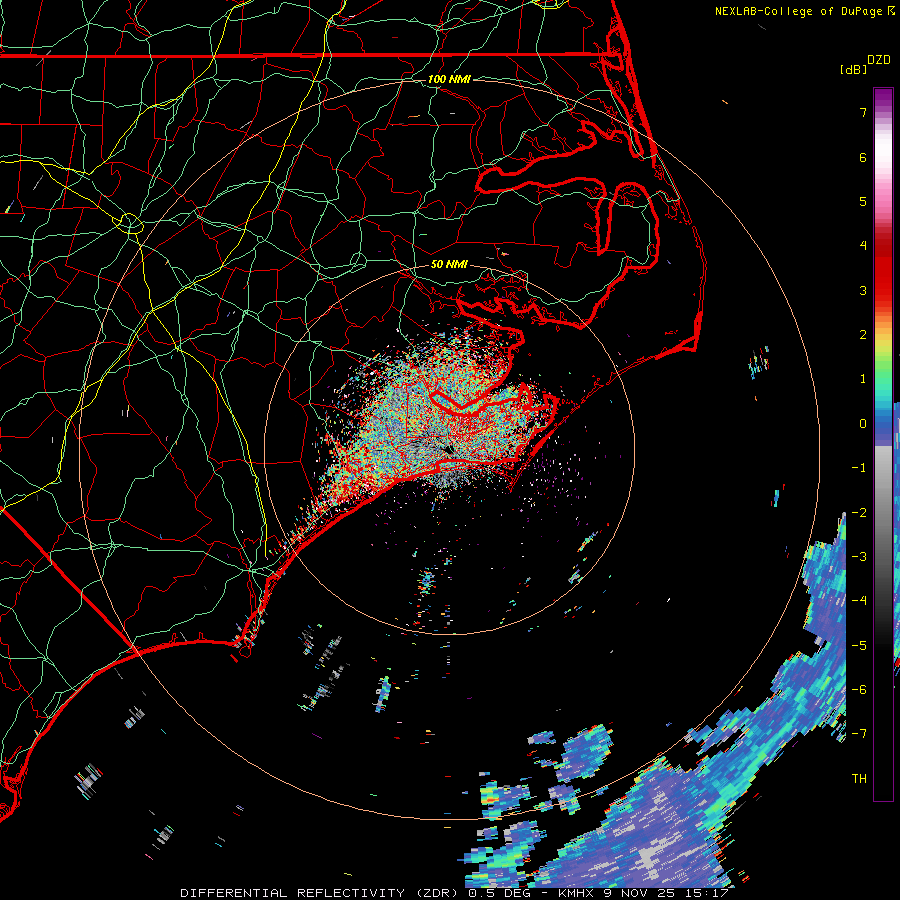
Task: Click the NEXLAB-College of DuPage credit text
Action: click(x=798, y=11)
